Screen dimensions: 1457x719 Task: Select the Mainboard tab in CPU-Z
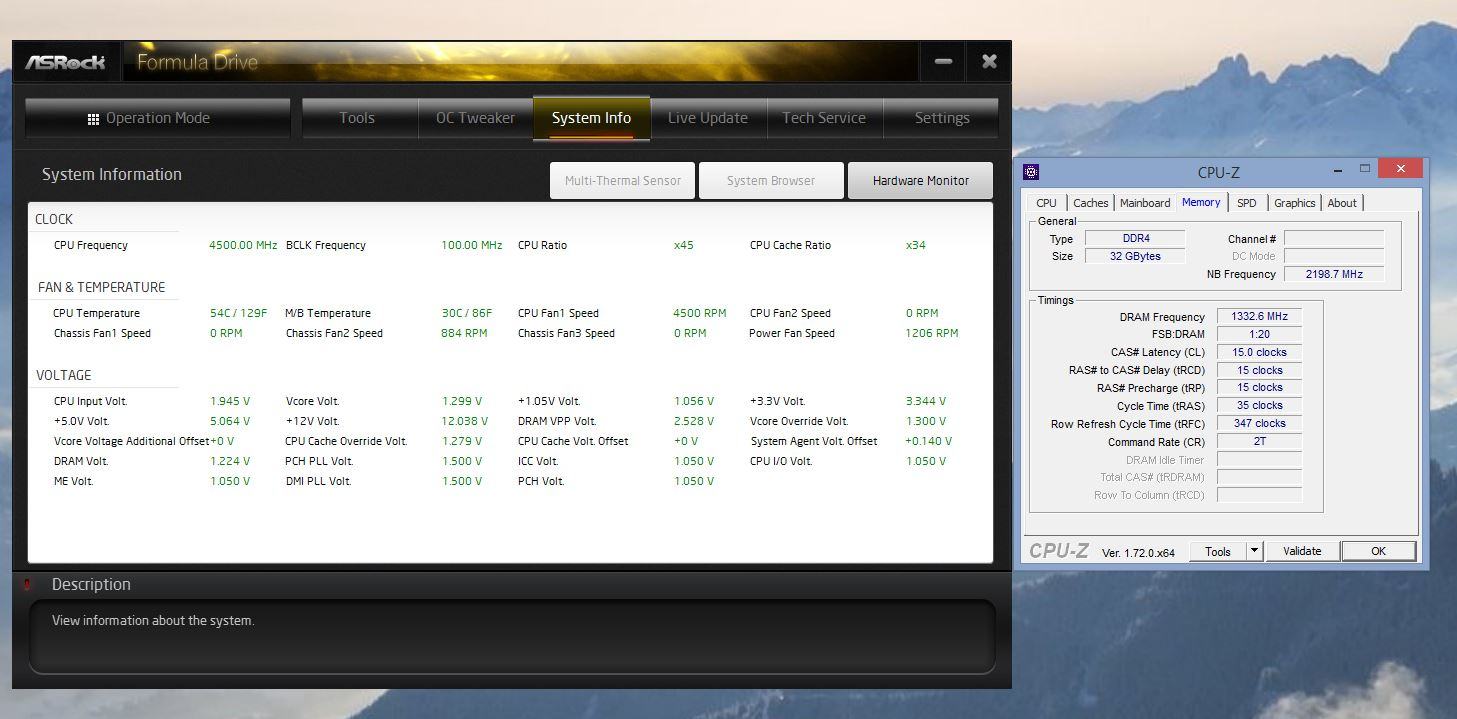[1145, 203]
